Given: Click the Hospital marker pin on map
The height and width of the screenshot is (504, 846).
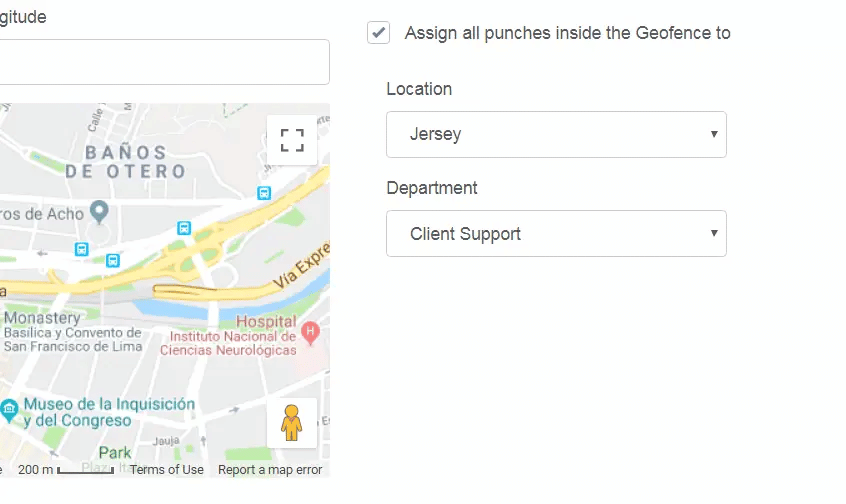Looking at the screenshot, I should 310,333.
